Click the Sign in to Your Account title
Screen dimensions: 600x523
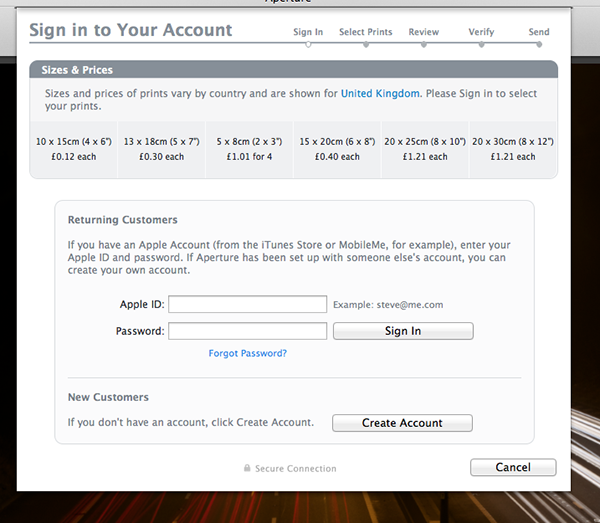click(130, 30)
